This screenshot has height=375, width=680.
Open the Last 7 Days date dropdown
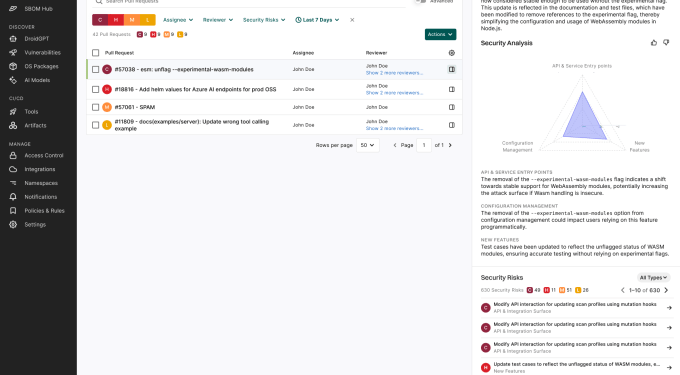tap(317, 20)
